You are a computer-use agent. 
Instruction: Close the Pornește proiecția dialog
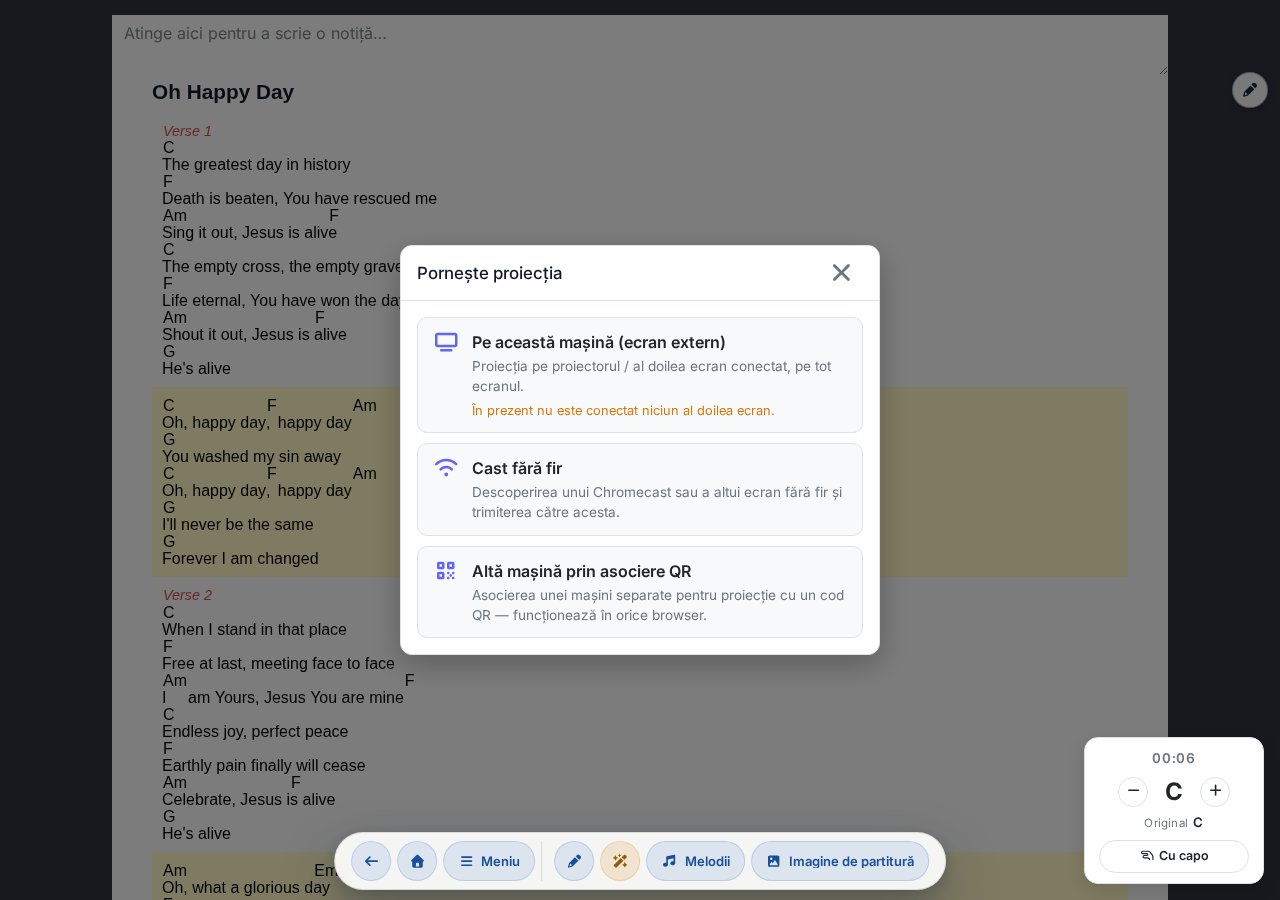tap(841, 273)
